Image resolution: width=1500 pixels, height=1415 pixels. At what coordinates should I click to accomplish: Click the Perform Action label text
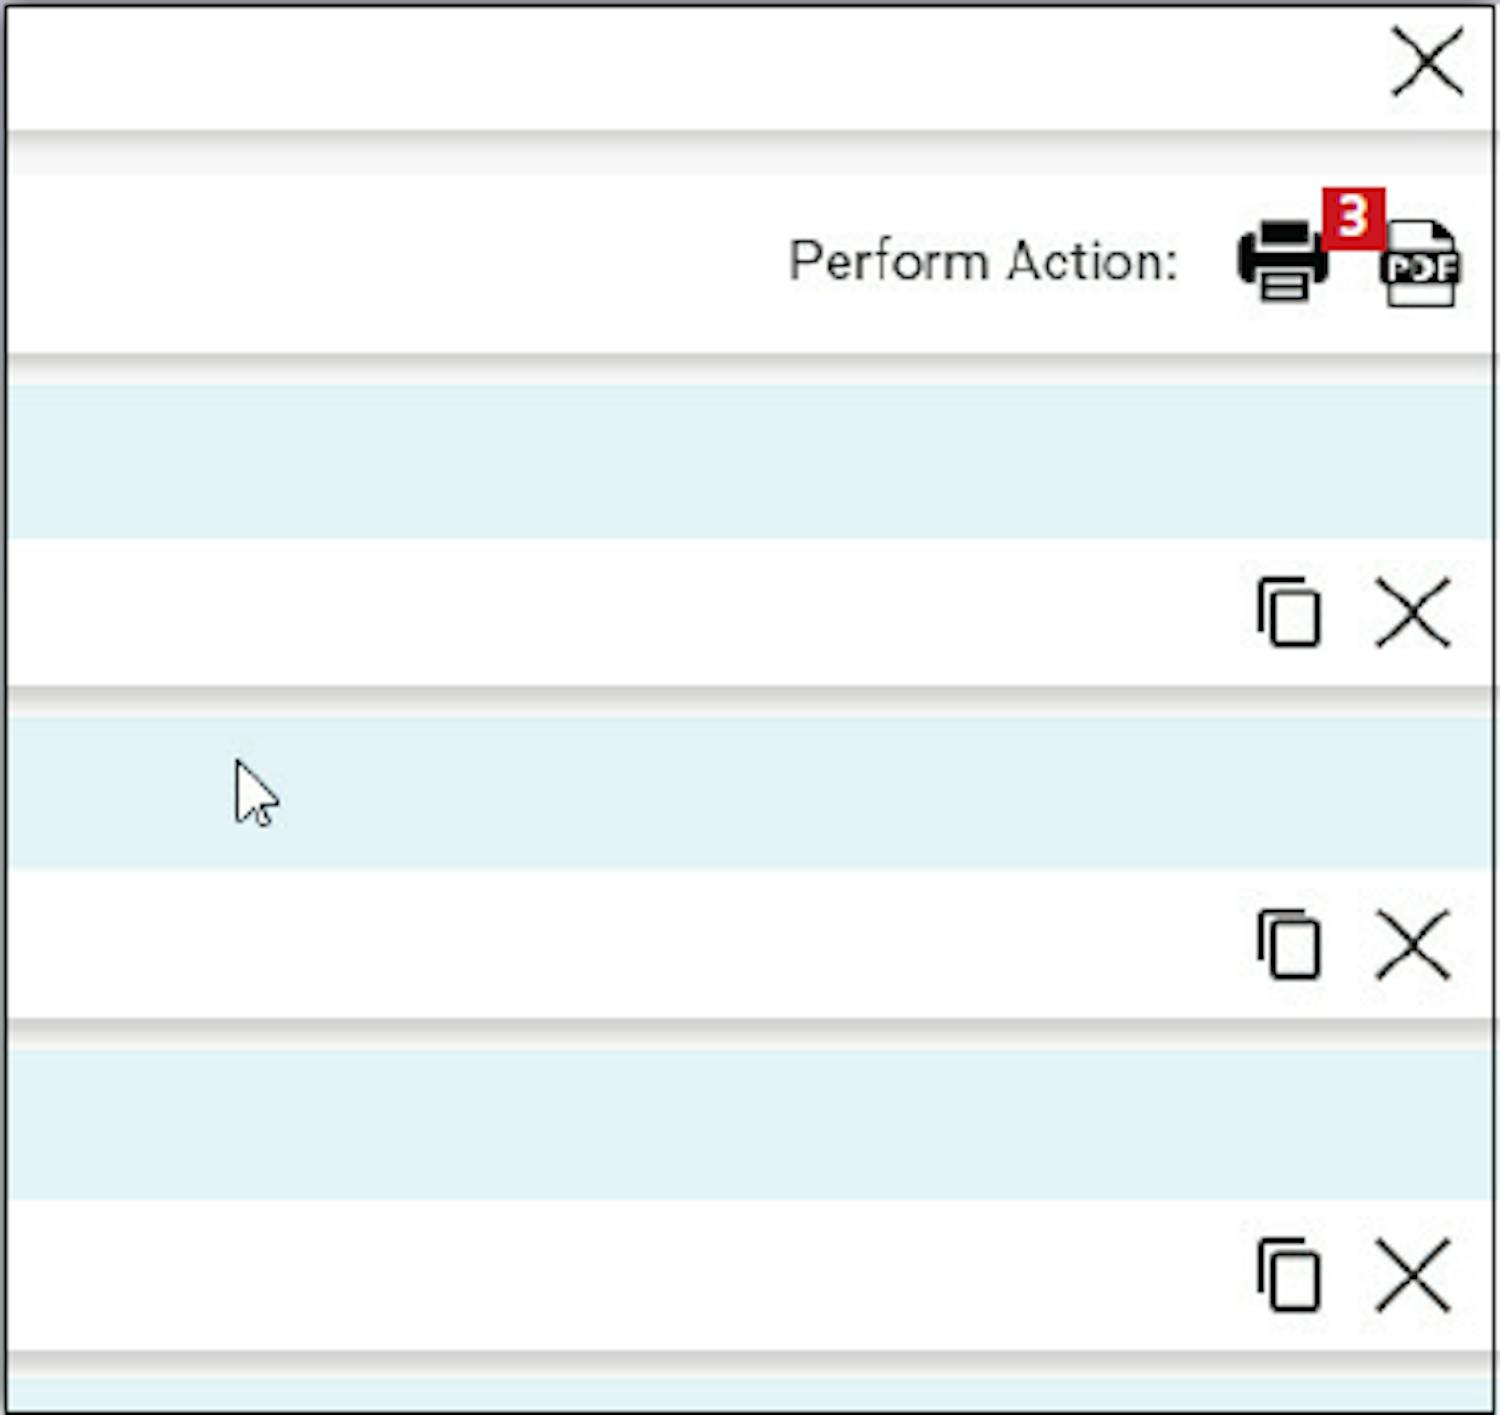983,262
